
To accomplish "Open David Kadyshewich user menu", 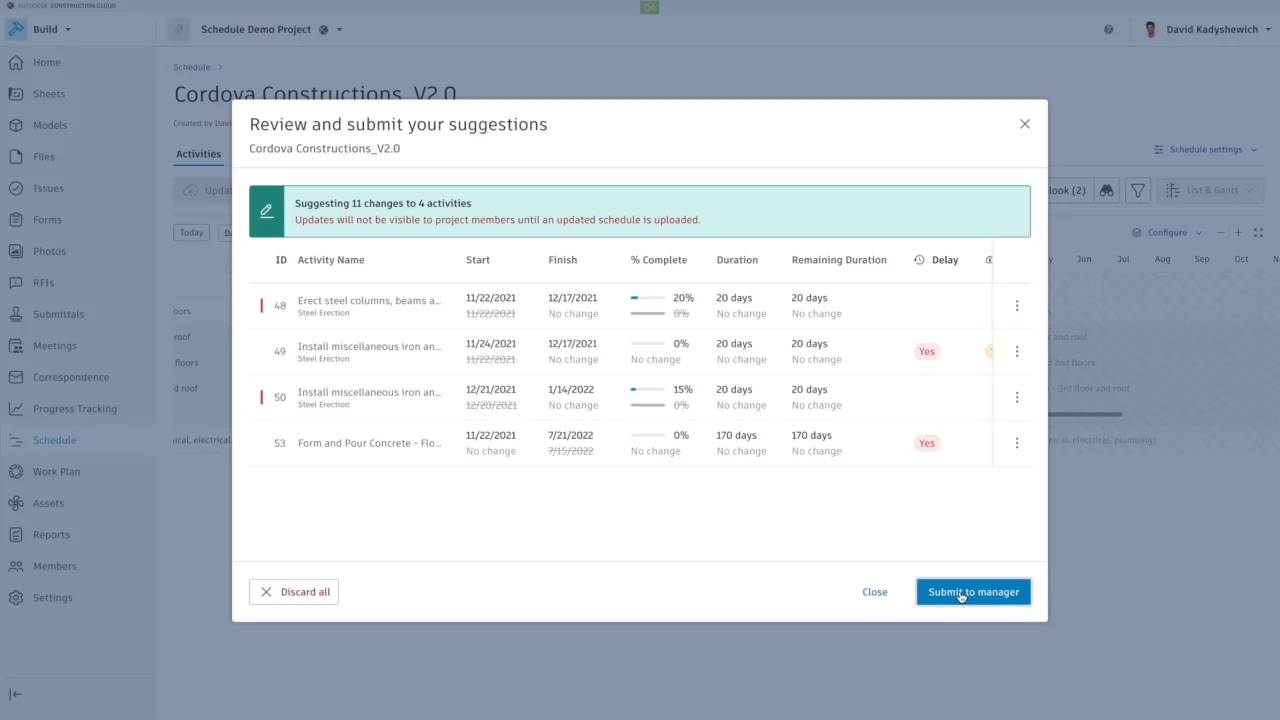I will pyautogui.click(x=1206, y=30).
